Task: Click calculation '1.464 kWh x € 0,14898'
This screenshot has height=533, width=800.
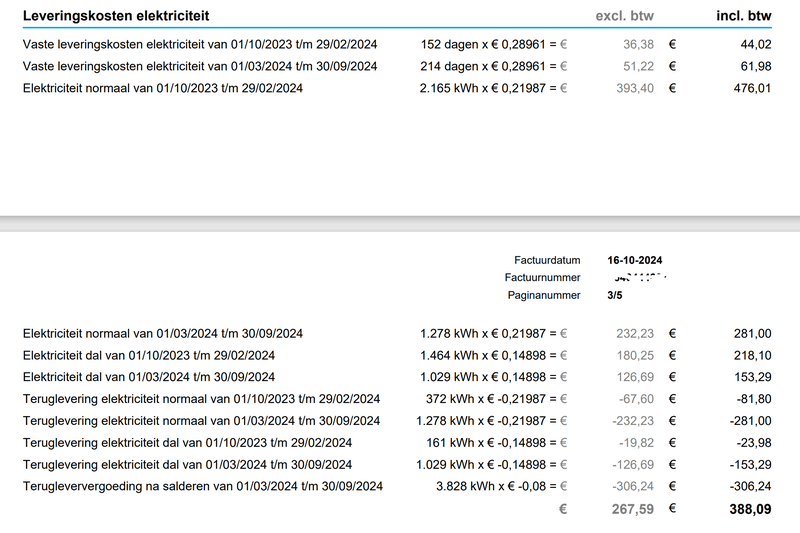Action: (x=483, y=356)
